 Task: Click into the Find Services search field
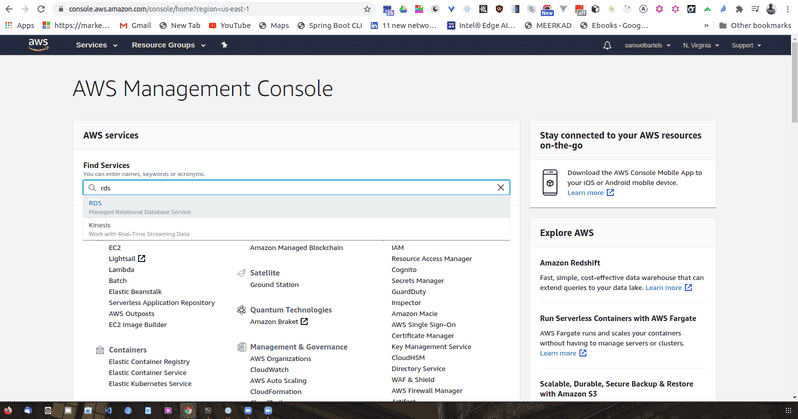296,187
